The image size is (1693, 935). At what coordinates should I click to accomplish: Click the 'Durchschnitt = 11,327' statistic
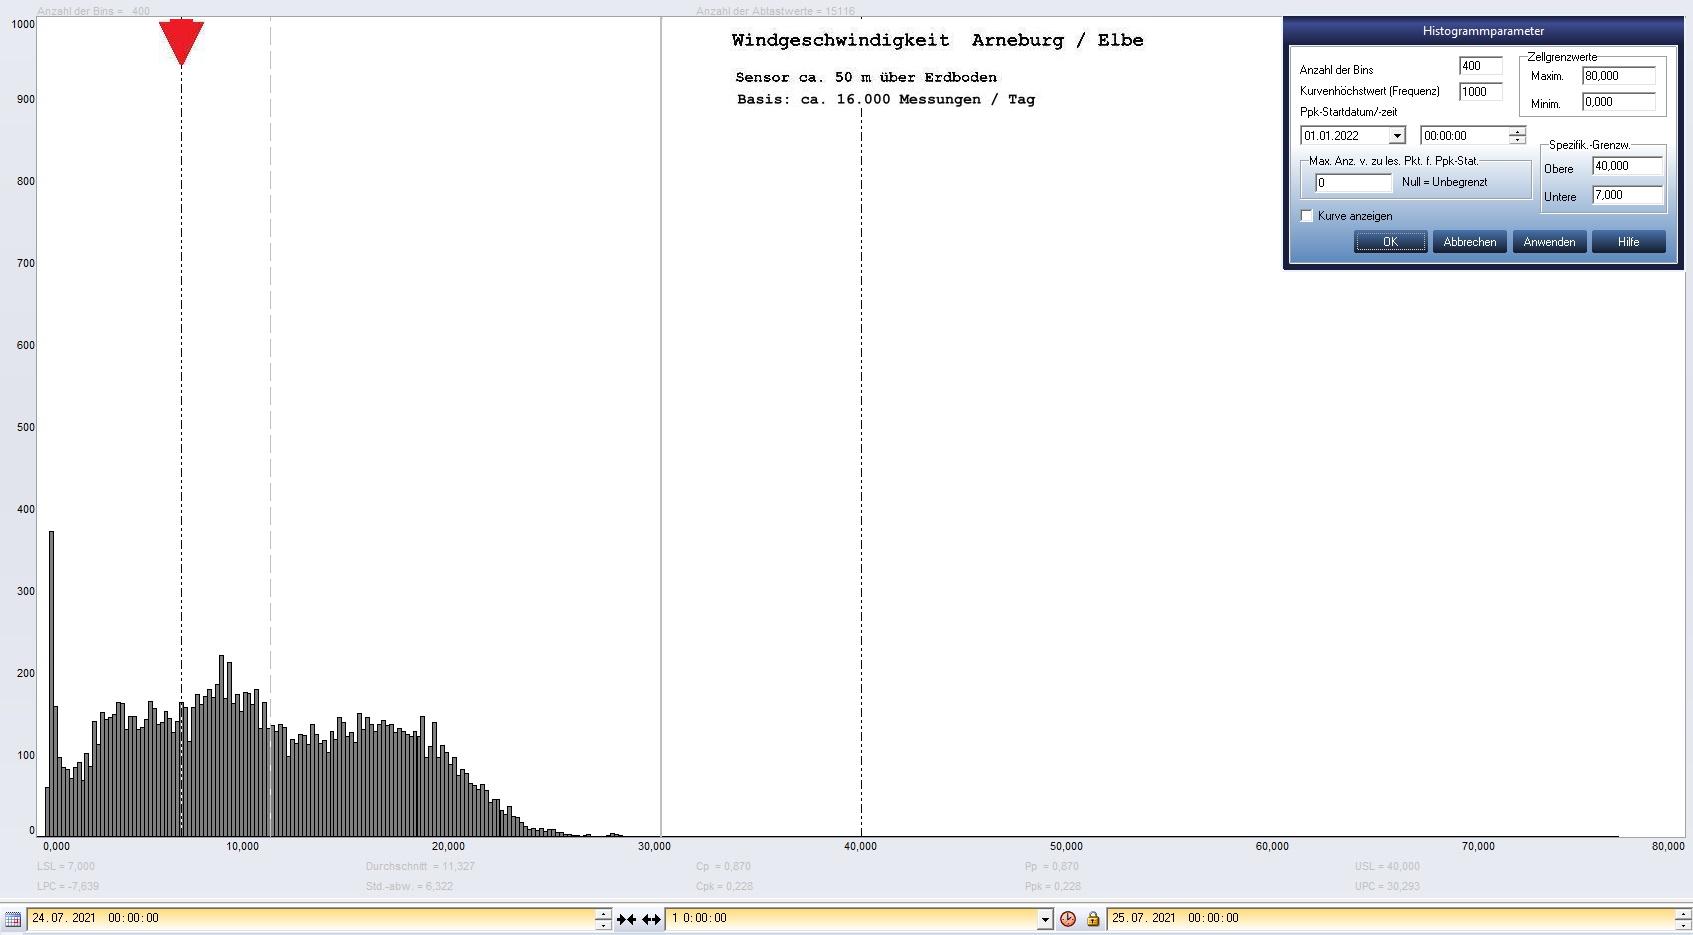[x=420, y=867]
